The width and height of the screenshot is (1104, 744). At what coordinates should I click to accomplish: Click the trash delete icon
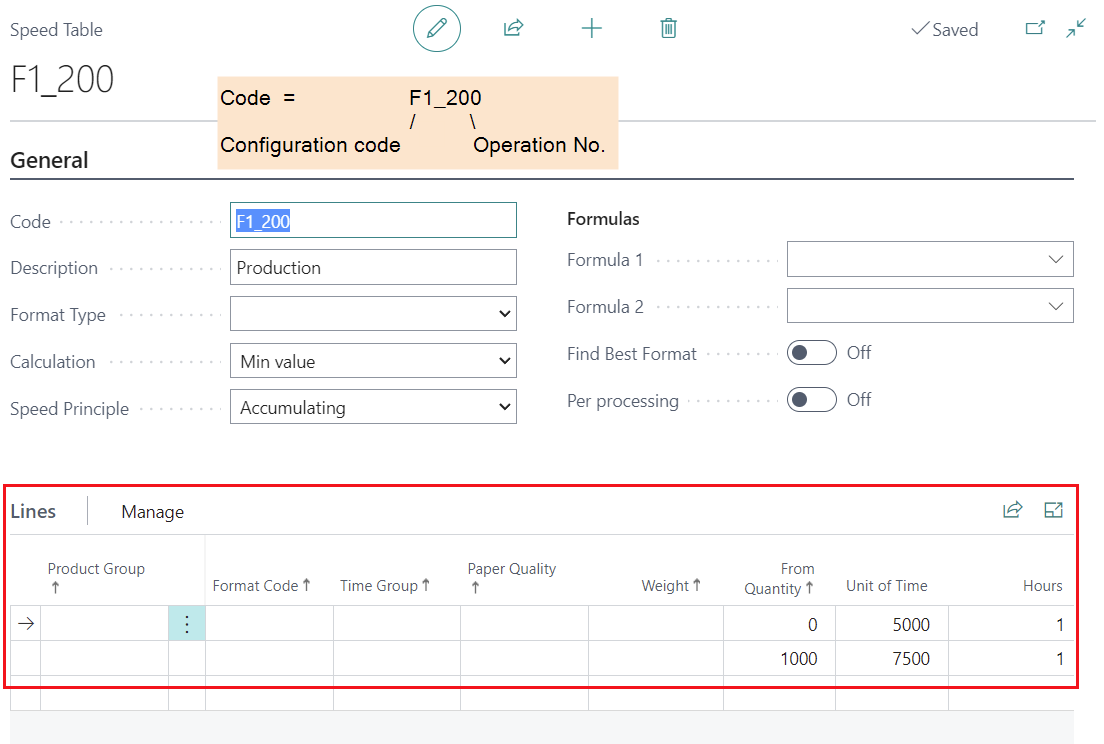(668, 29)
